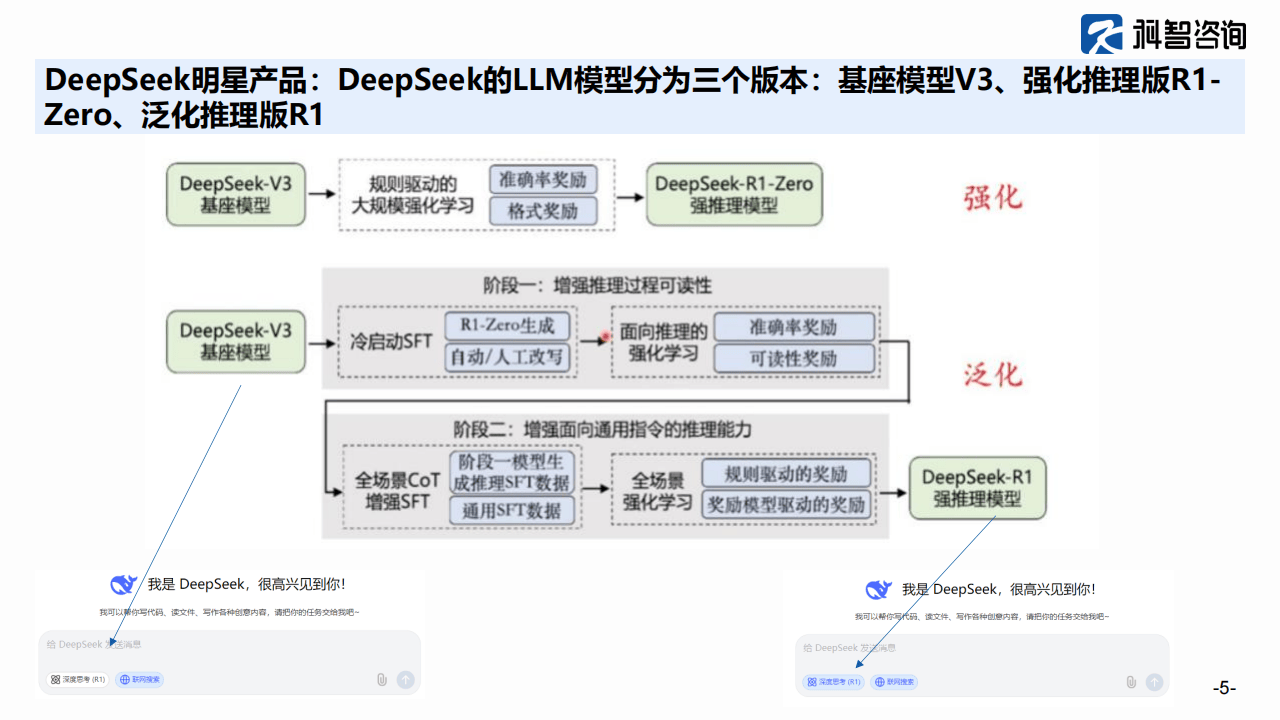Enable 深度思考 (R1) in the left chat box

(x=78, y=680)
